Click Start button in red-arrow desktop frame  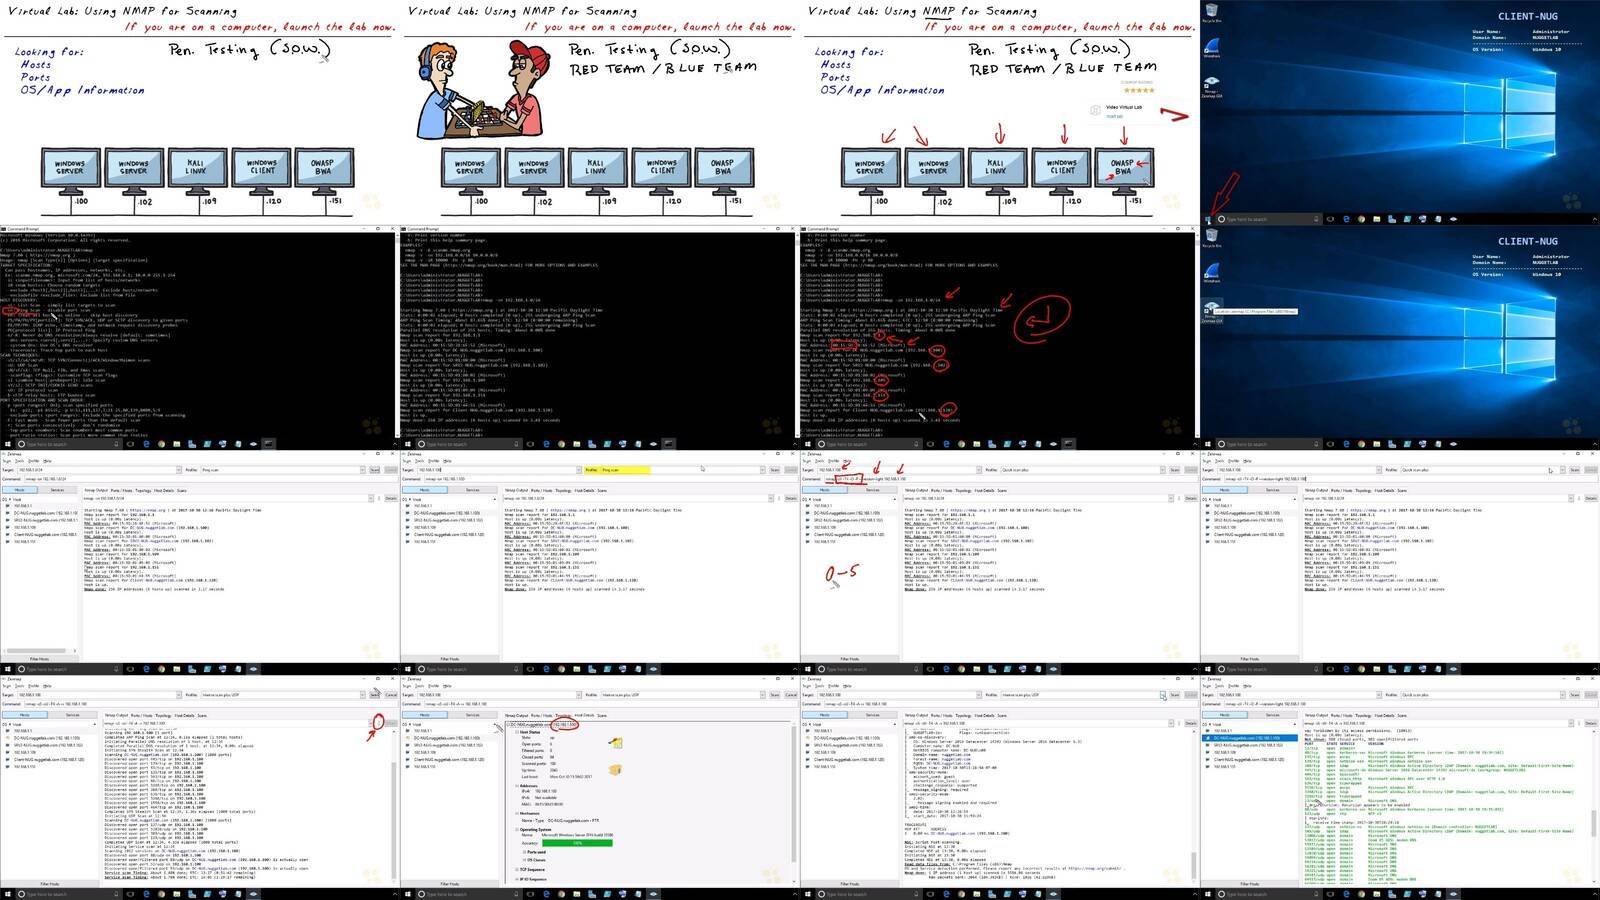(1207, 219)
